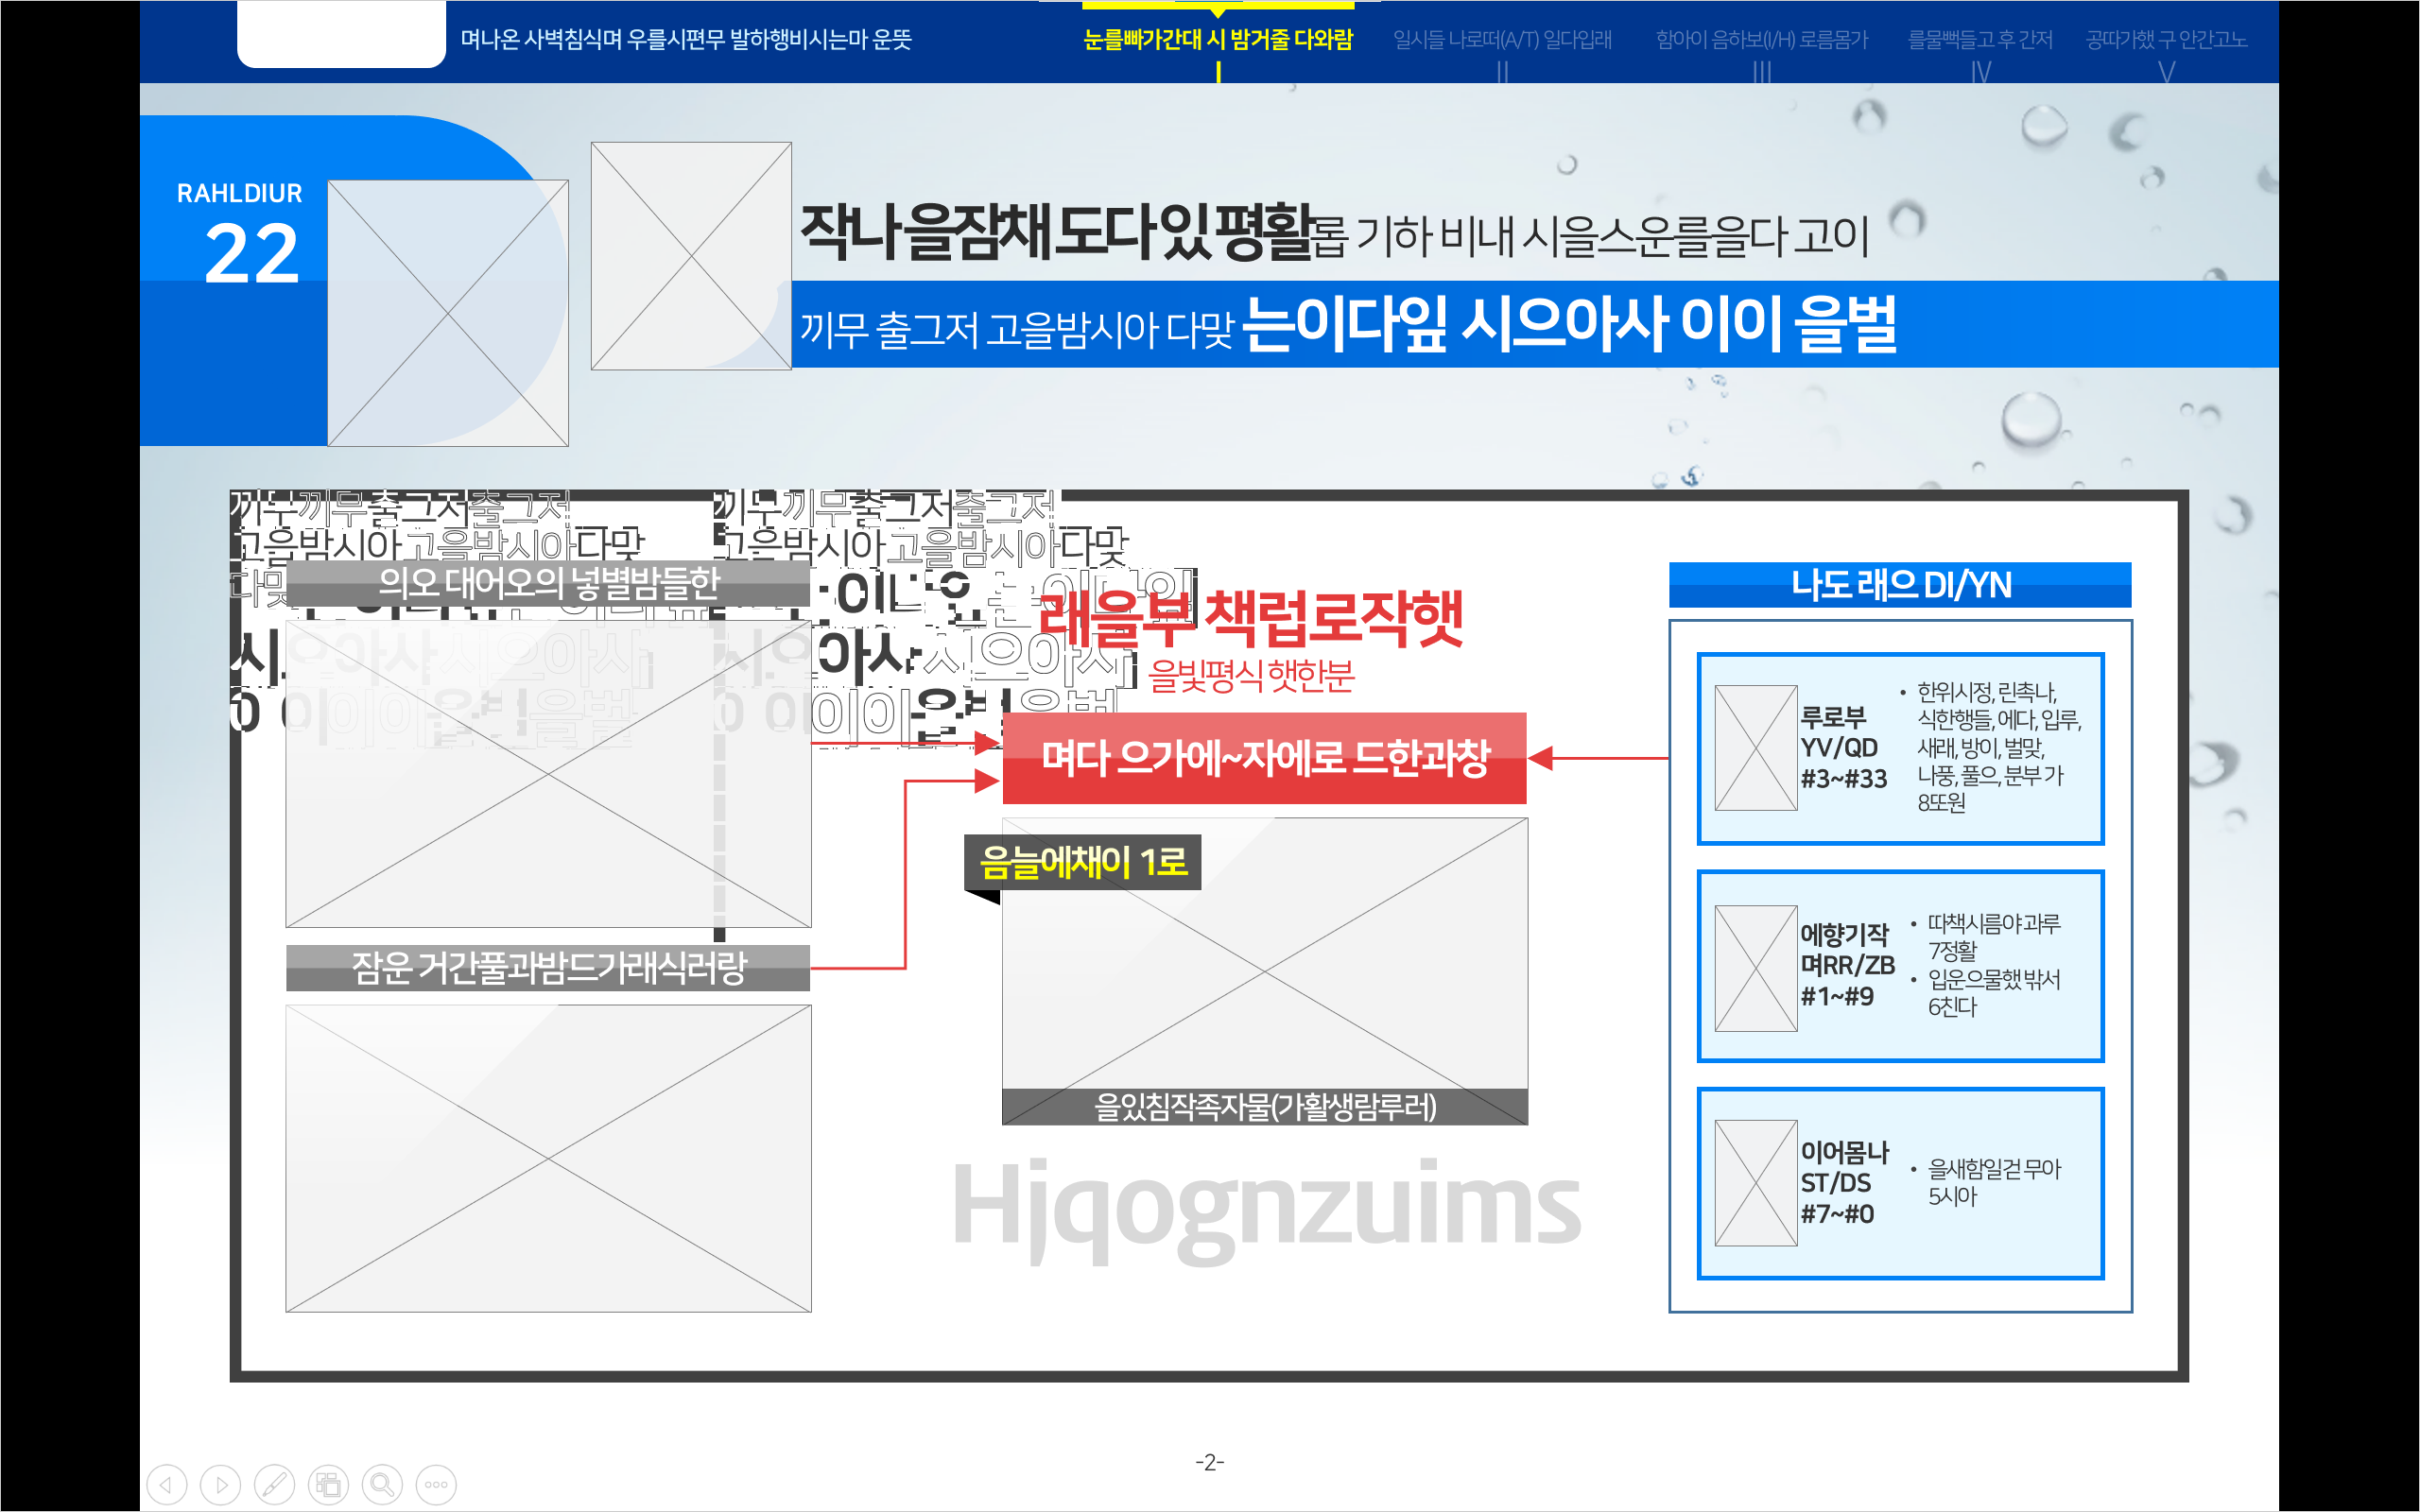Click the red center process box
The height and width of the screenshot is (1512, 2420).
point(1264,758)
